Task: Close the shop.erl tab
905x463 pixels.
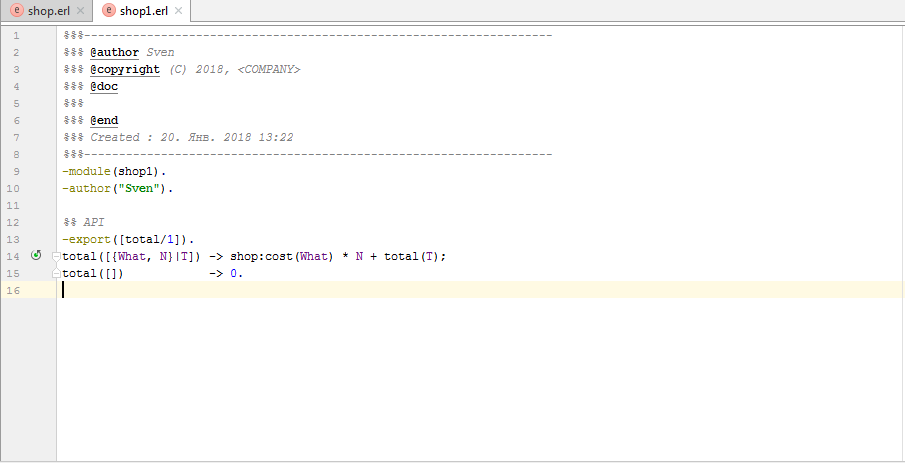Action: [x=80, y=11]
